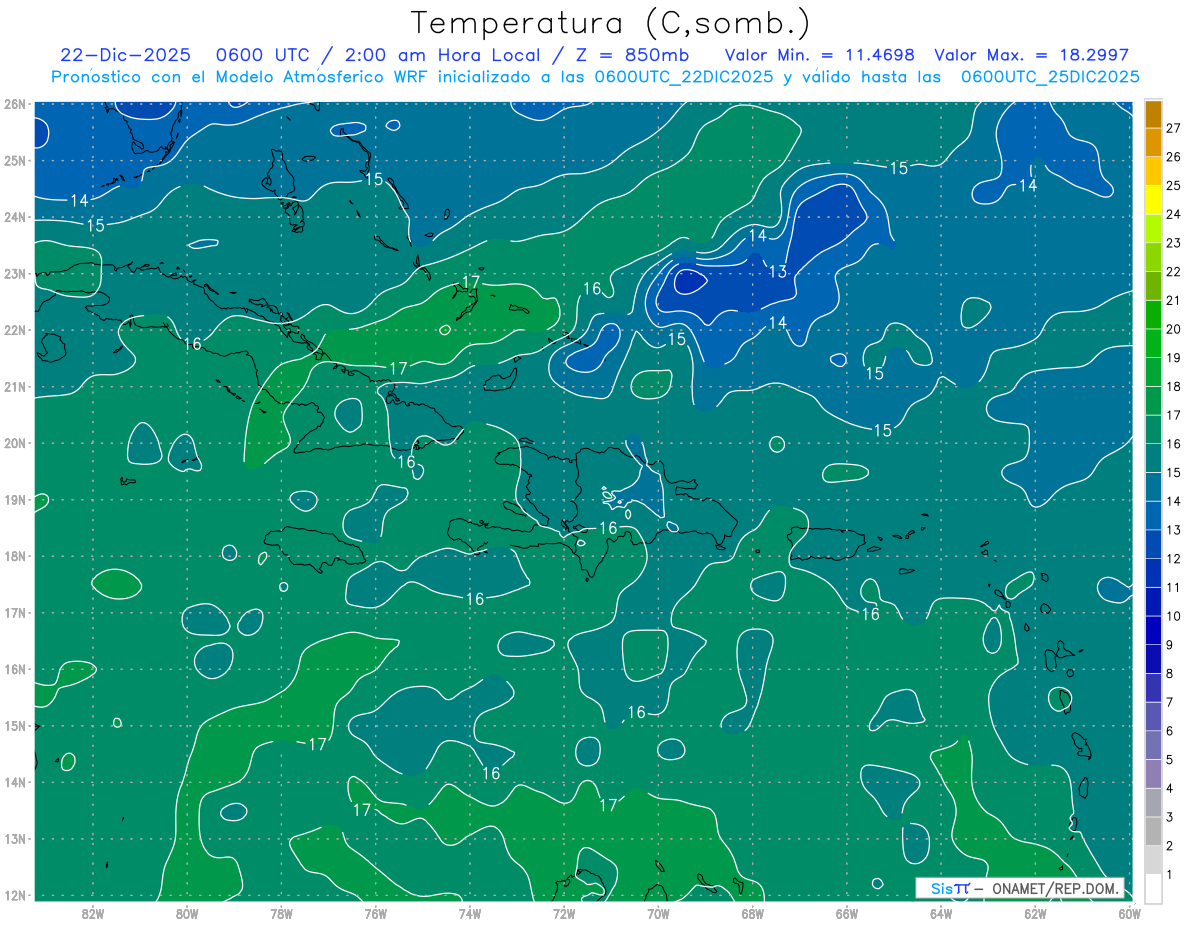Click the "27" color scale label
Viewport: 1200px width, 927px height.
1174,127
